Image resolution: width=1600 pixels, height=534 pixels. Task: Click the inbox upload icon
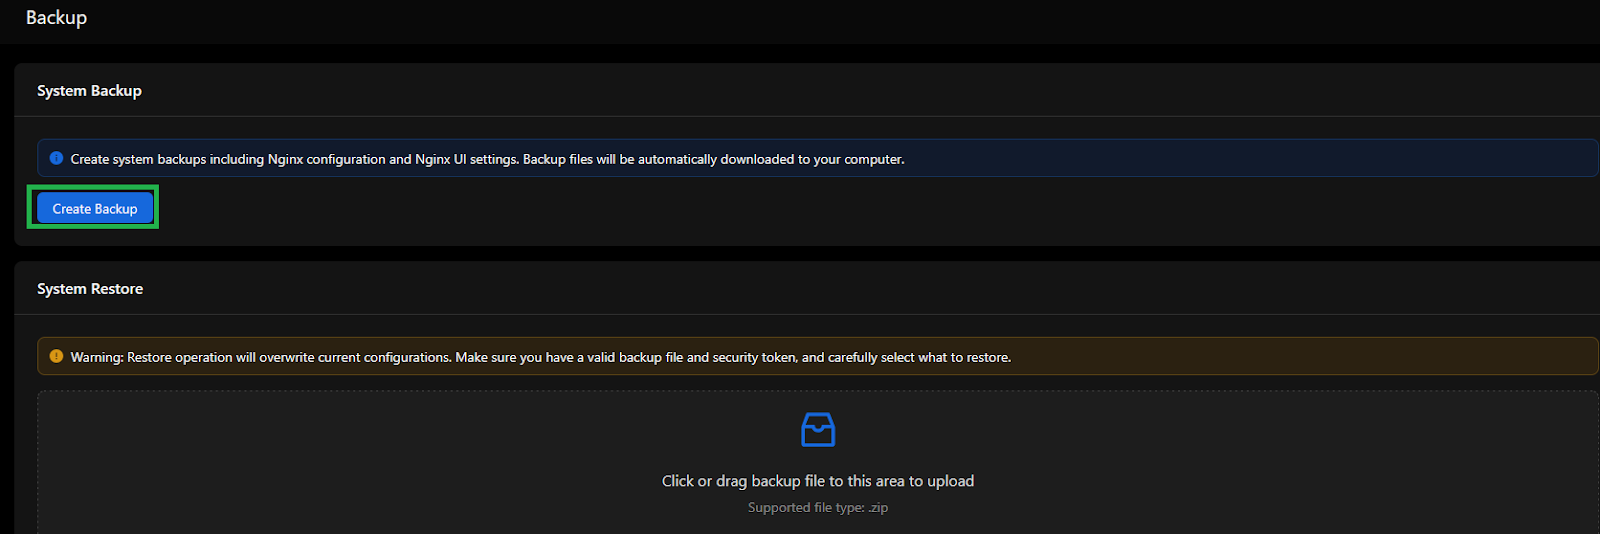pos(818,430)
